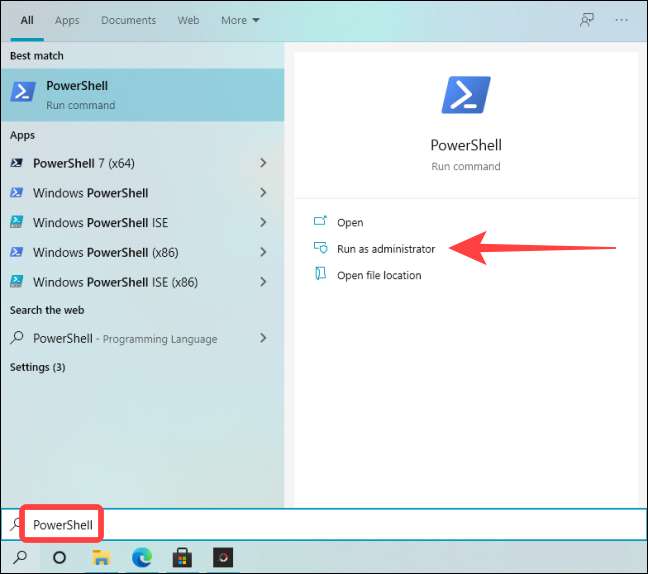Screen dimensions: 648x574
Task: Select the PowerShell best match result
Action: click(x=143, y=95)
